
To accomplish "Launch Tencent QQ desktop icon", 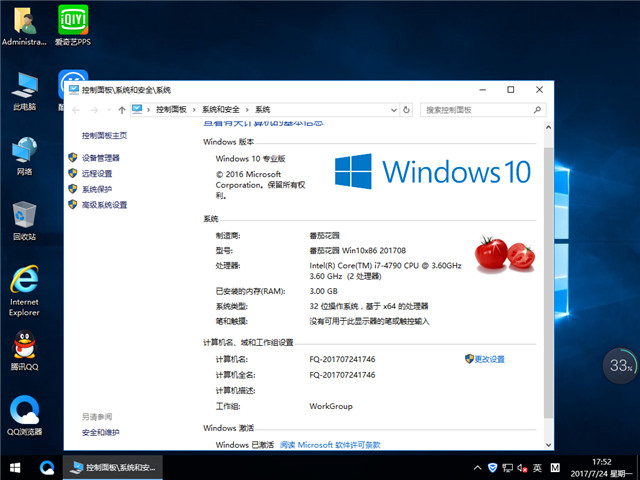I will 24,350.
